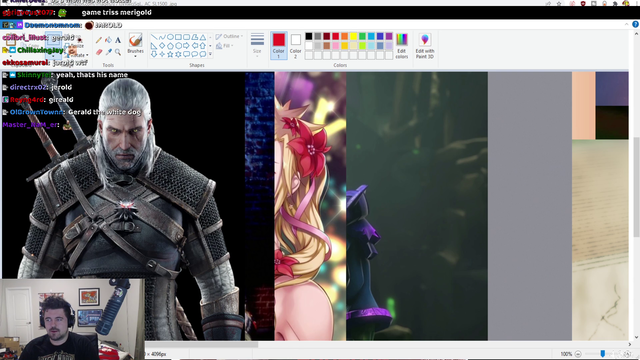640x360 pixels.
Task: Choose the Left arrow shape
Action: point(195,46)
